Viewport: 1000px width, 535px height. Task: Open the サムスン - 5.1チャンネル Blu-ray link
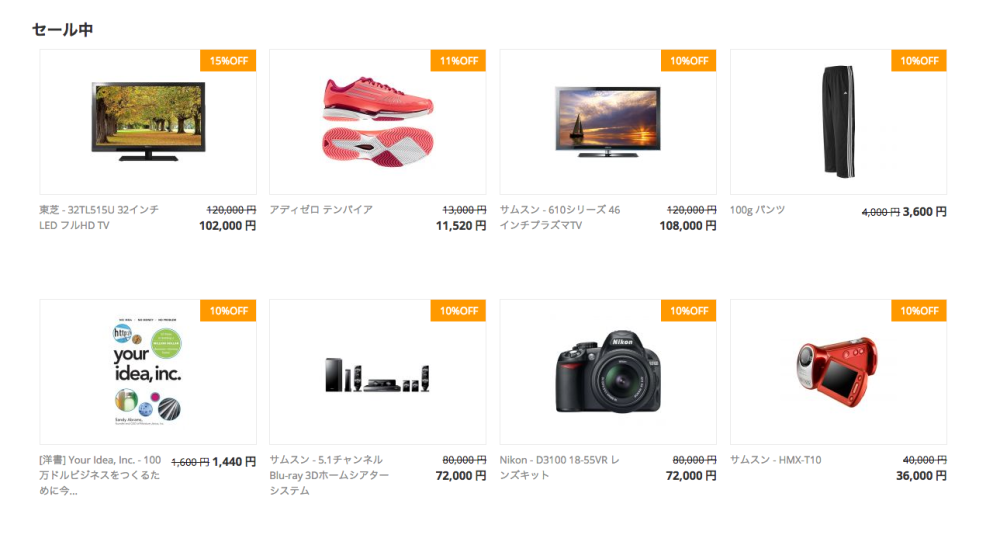(x=329, y=475)
